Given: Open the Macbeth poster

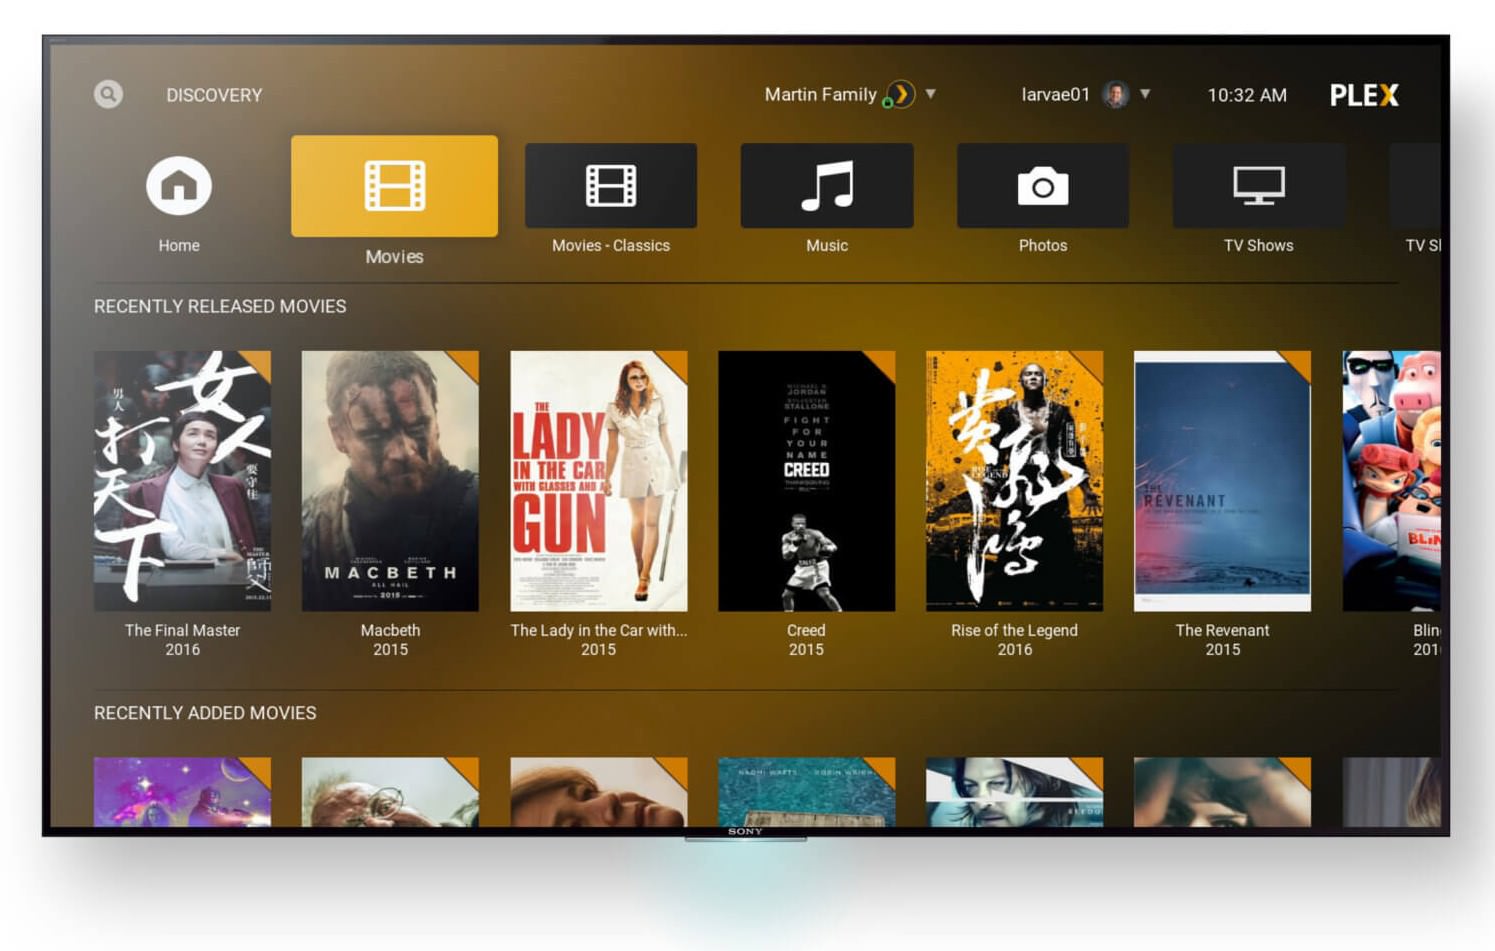Looking at the screenshot, I should tap(390, 481).
